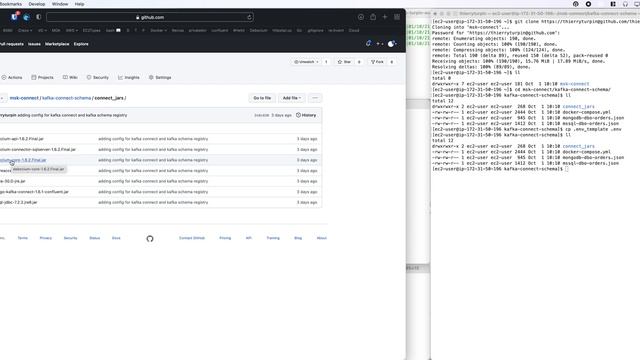Image resolution: width=640 pixels, height=360 pixels.
Task: Open the Bookmarks menu in the macOS menu bar
Action: (x=11, y=4)
